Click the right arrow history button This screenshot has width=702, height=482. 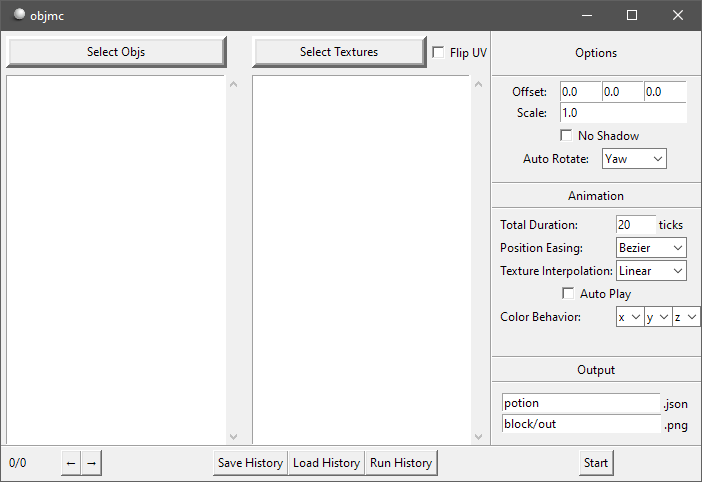(91, 463)
